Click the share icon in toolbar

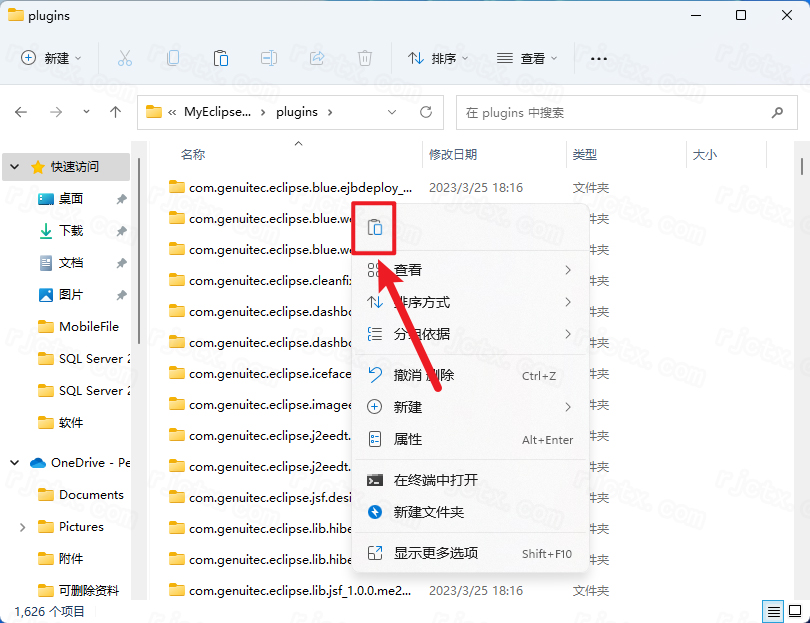coord(318,58)
